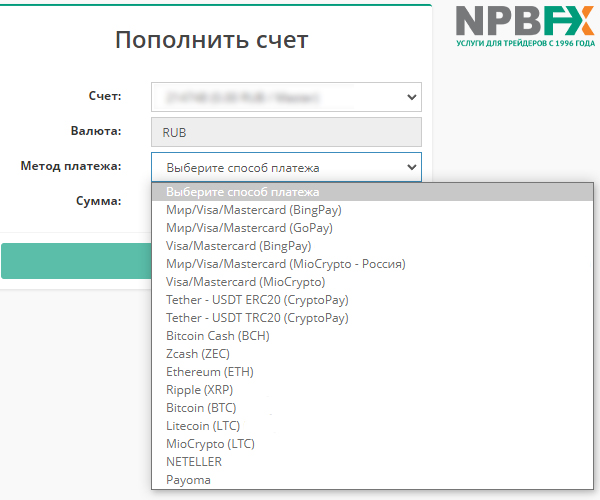Select Payoma payment method
The image size is (600, 500).
tap(372, 480)
